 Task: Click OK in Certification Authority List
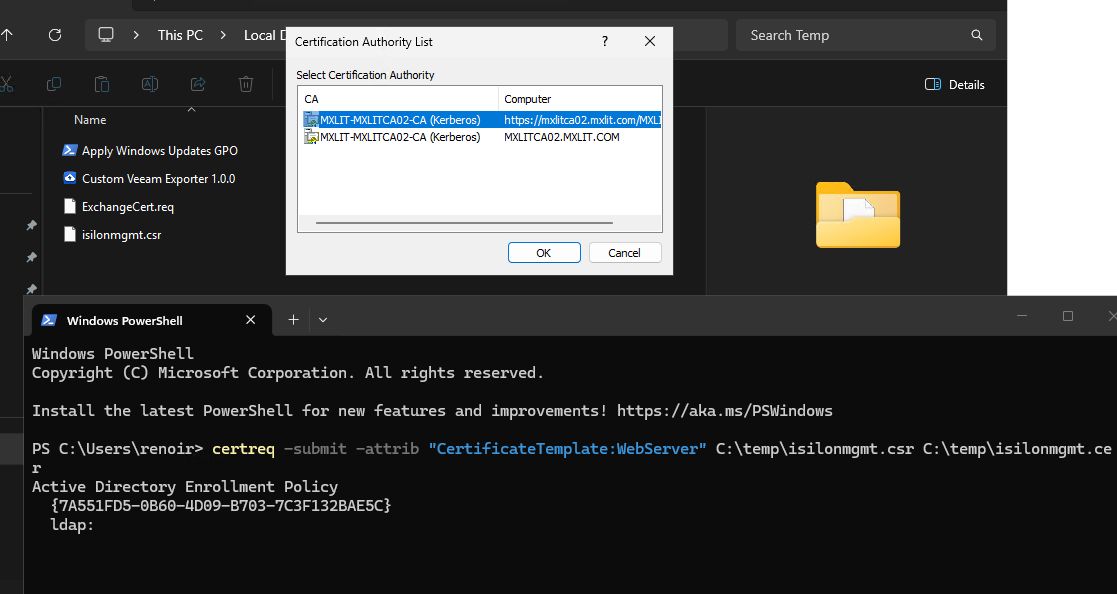point(544,252)
